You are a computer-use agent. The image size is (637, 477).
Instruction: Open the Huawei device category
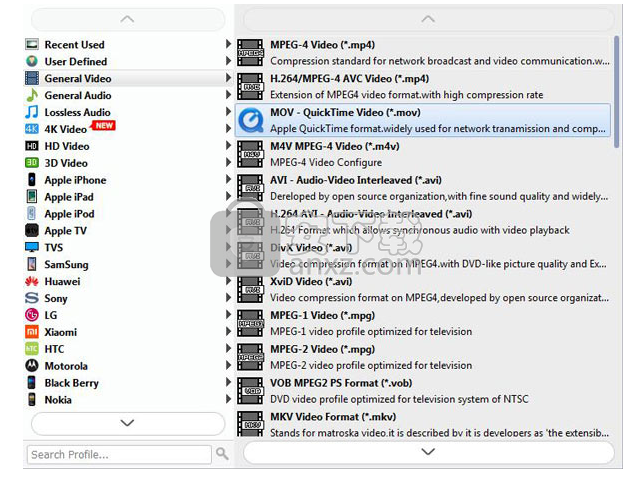128,281
